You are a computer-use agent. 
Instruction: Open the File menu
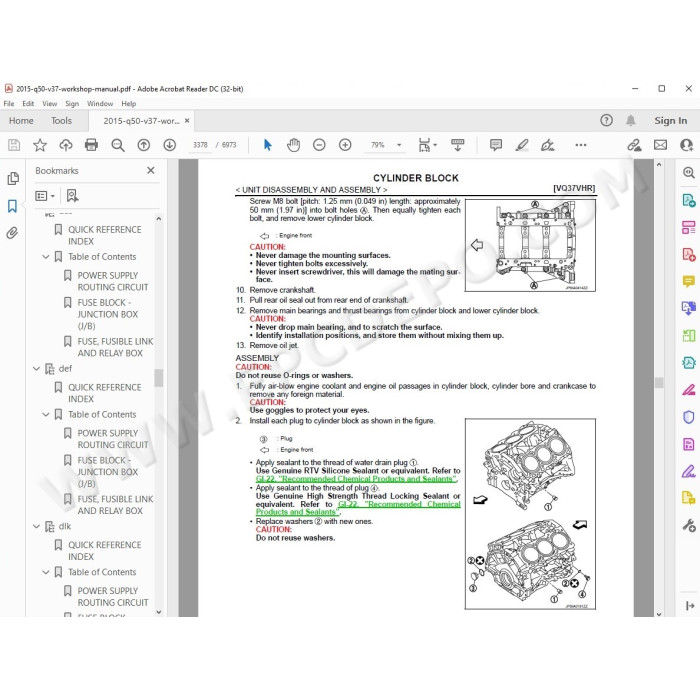click(x=9, y=104)
